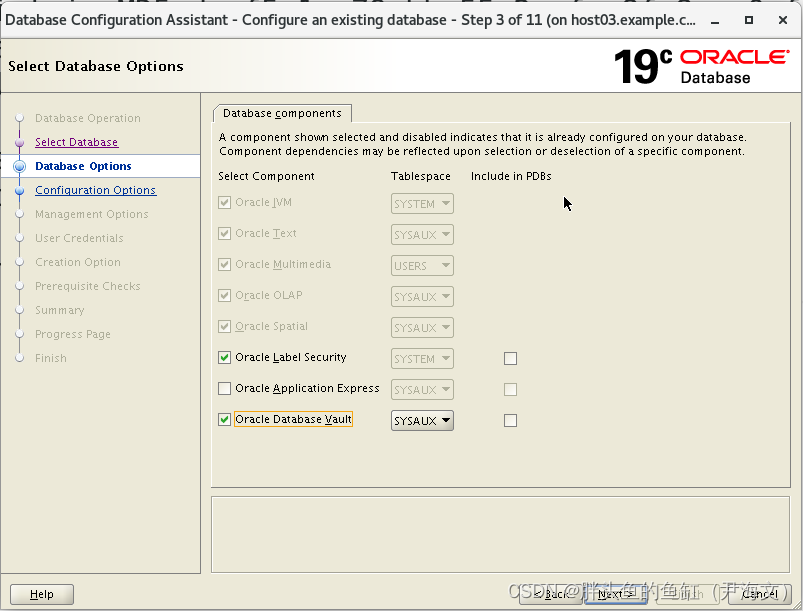Click the Oracle Database Vault label
The image size is (803, 611).
pyautogui.click(x=293, y=419)
